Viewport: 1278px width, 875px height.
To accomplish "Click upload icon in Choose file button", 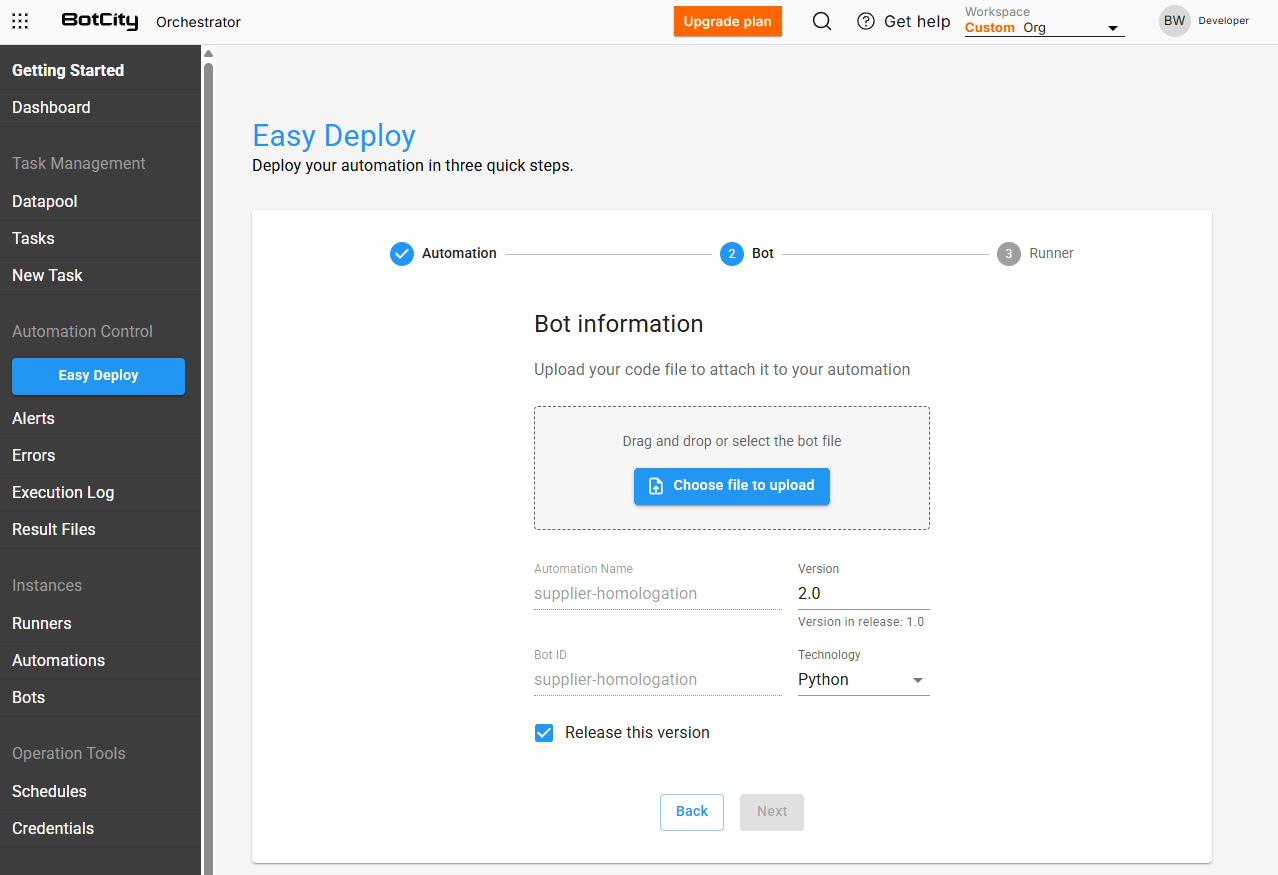I will pyautogui.click(x=656, y=486).
